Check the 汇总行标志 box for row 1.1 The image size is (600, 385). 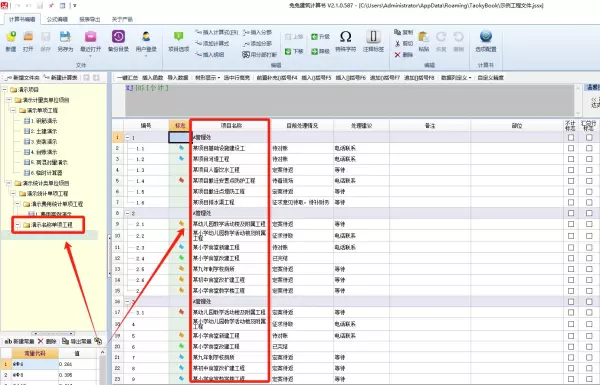589,148
